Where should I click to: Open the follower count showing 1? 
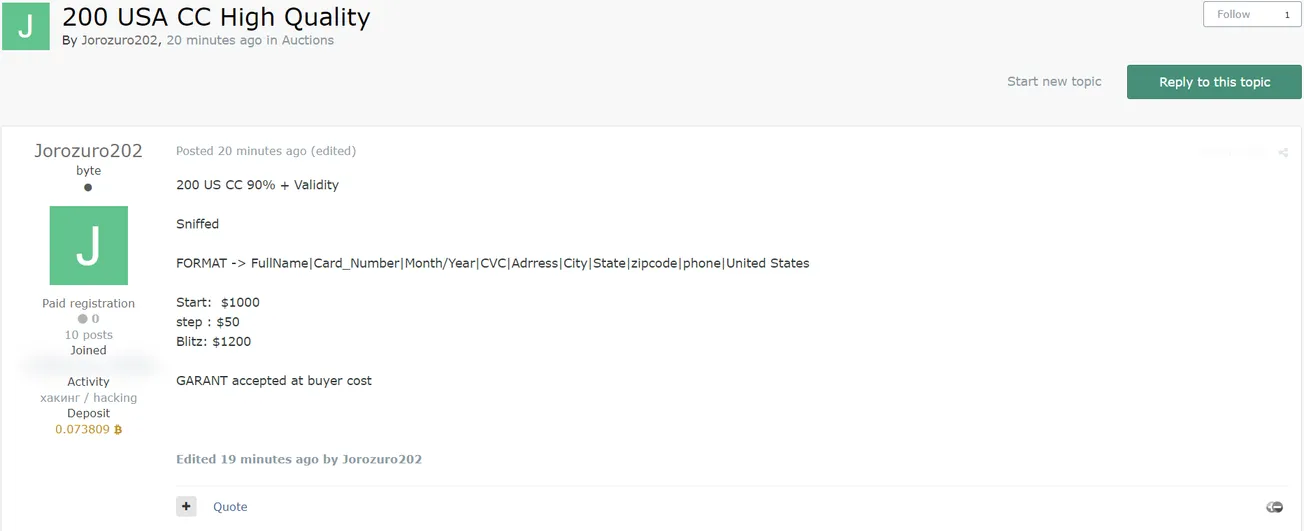pyautogui.click(x=1286, y=15)
